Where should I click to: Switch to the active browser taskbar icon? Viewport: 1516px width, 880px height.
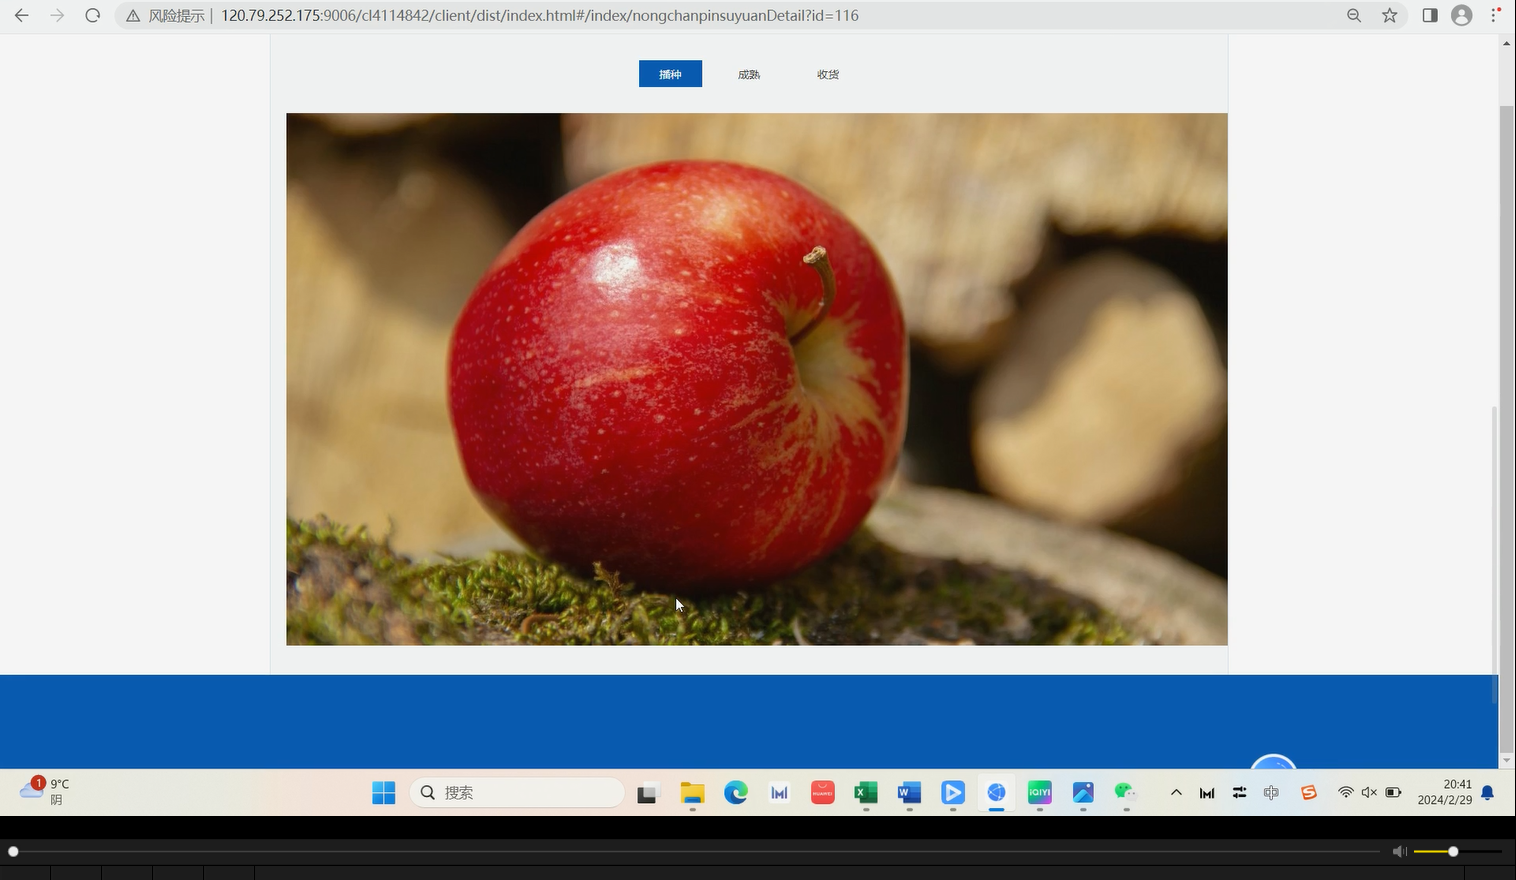(996, 793)
